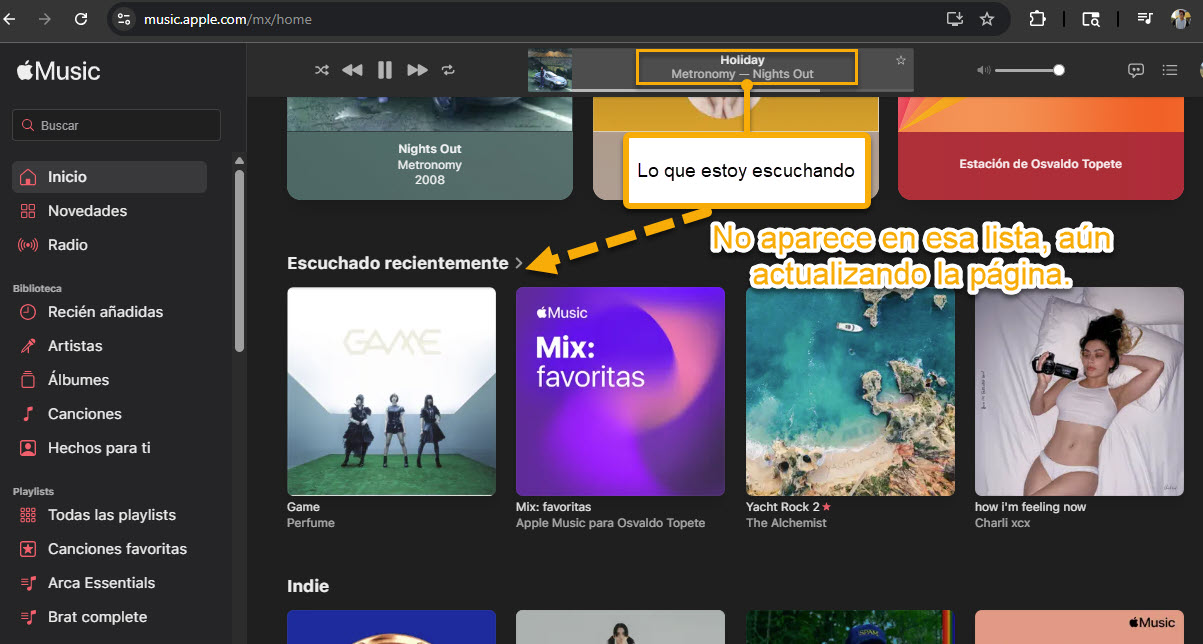Viewport: 1203px width, 644px height.
Task: Toggle repeat mode
Action: coord(448,70)
